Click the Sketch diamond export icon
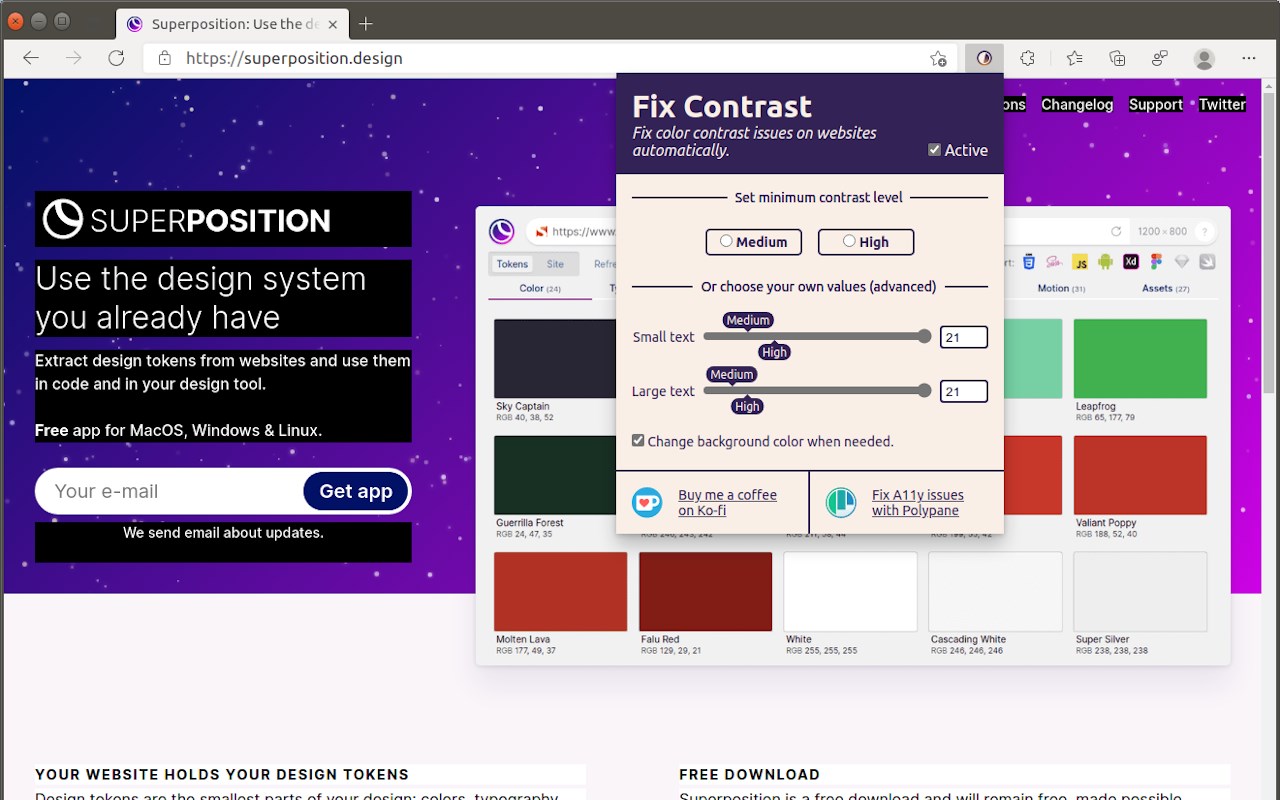Image resolution: width=1280 pixels, height=800 pixels. (1182, 261)
